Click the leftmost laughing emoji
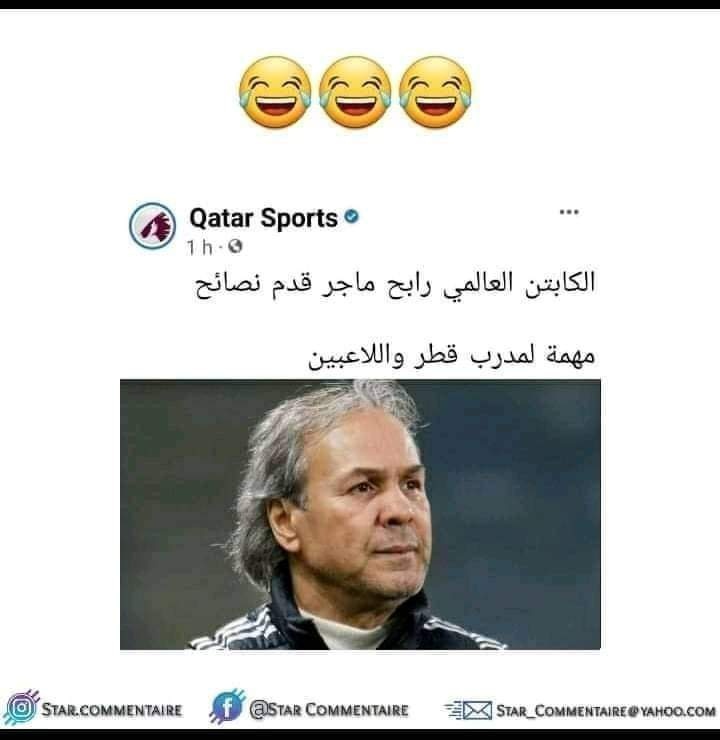Screen dimensions: 720x740 pyautogui.click(x=275, y=92)
